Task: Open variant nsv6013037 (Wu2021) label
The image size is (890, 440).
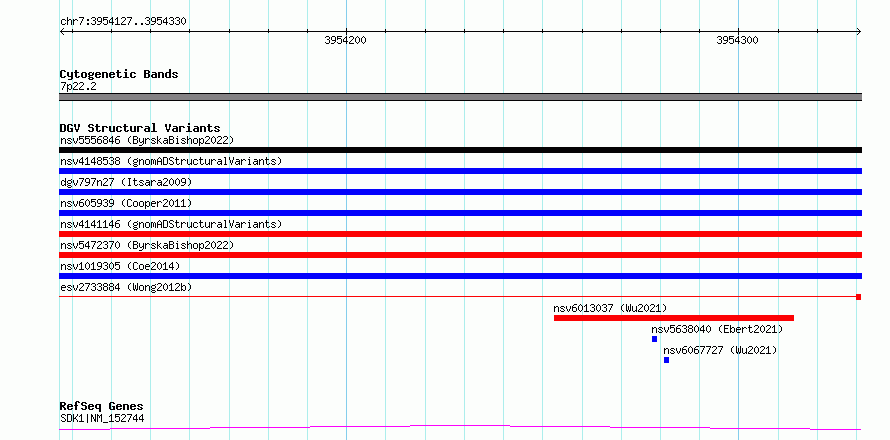Action: (x=610, y=308)
